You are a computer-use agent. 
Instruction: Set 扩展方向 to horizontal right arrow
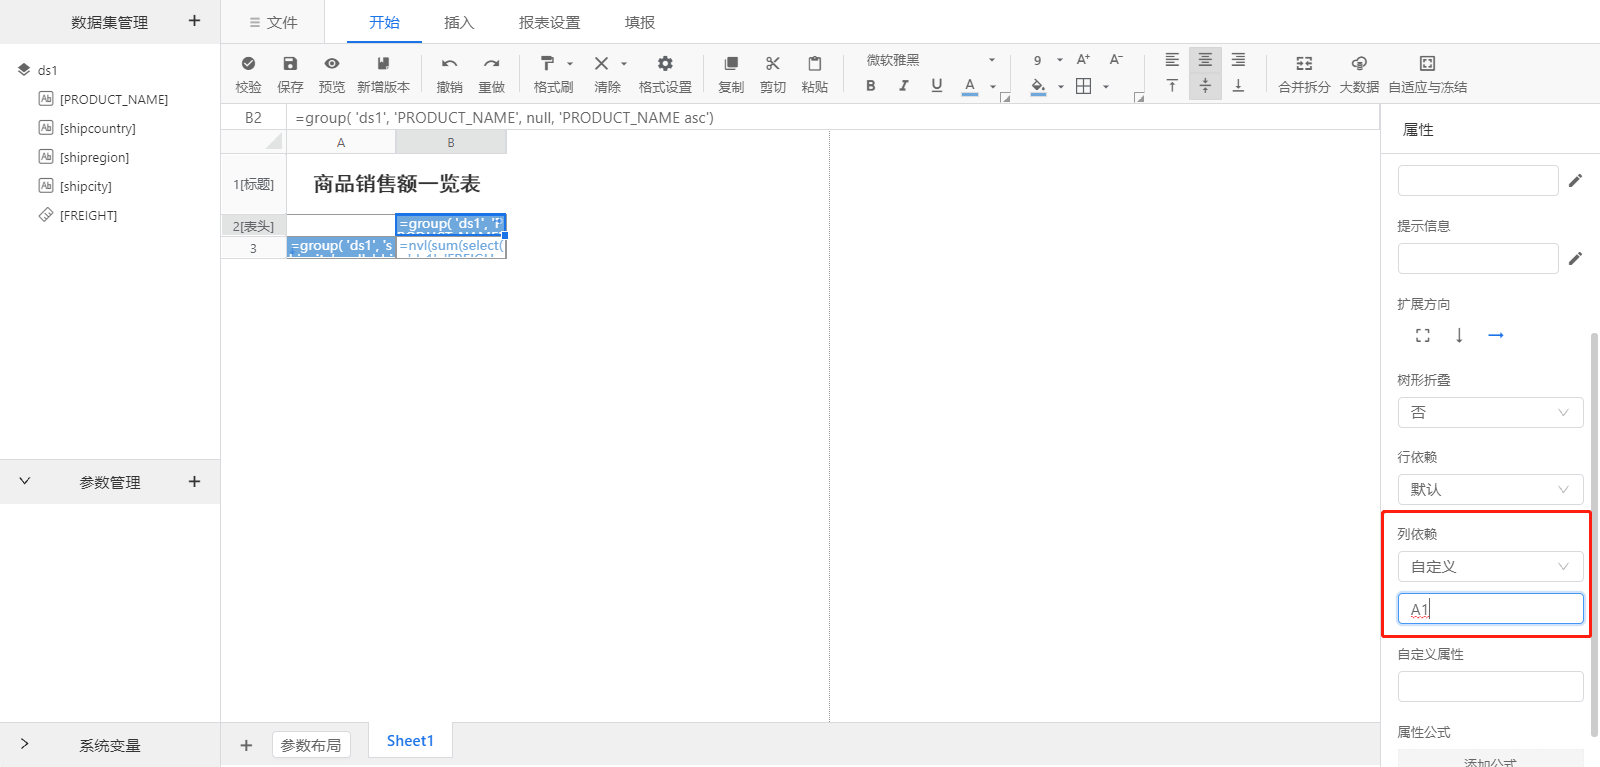coord(1496,336)
